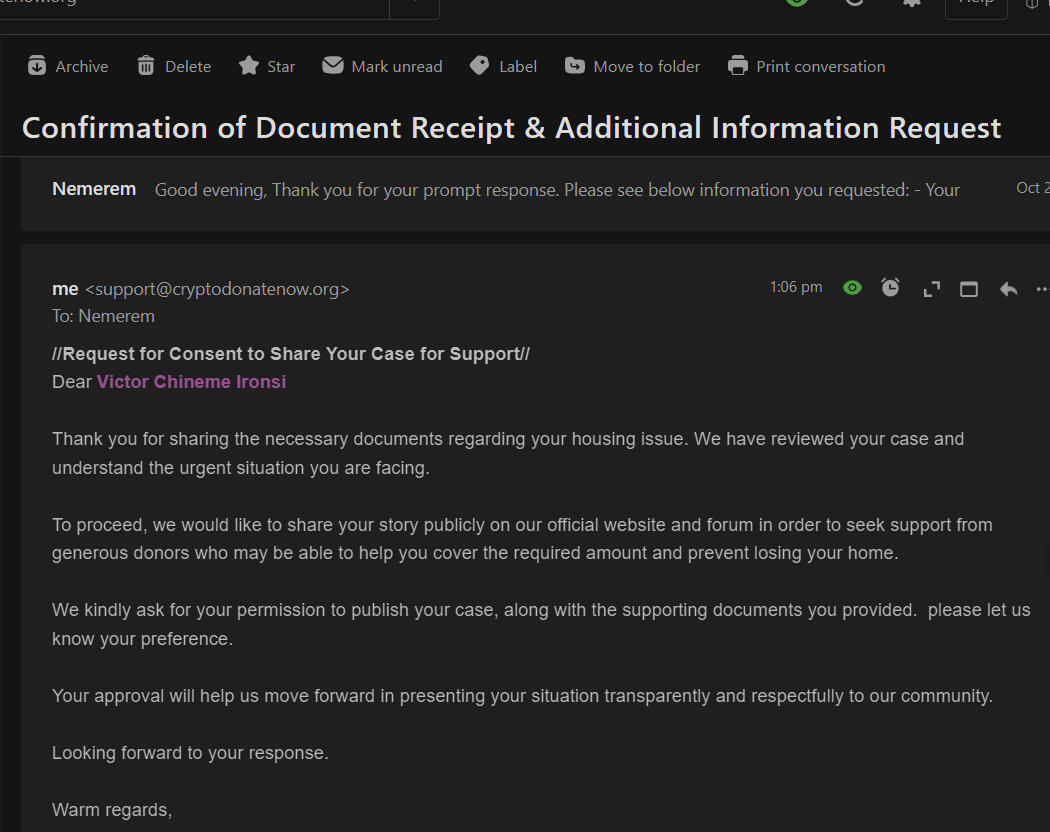Open the search options dropdown beside the search bar
The height and width of the screenshot is (832, 1050).
pos(414,5)
